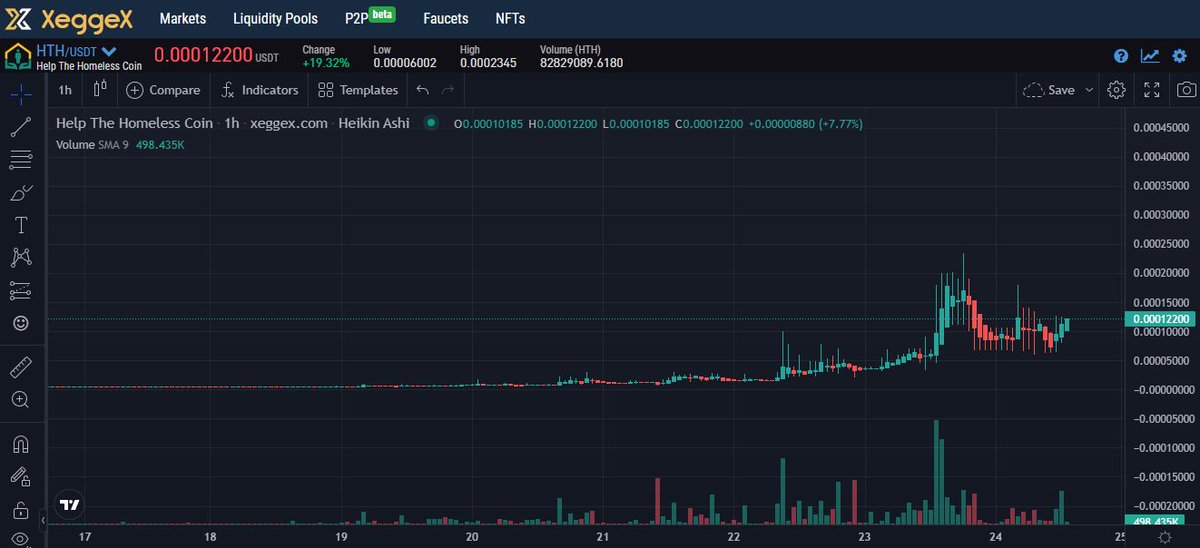
Task: Click date 22 on the time axis
Action: 734,537
